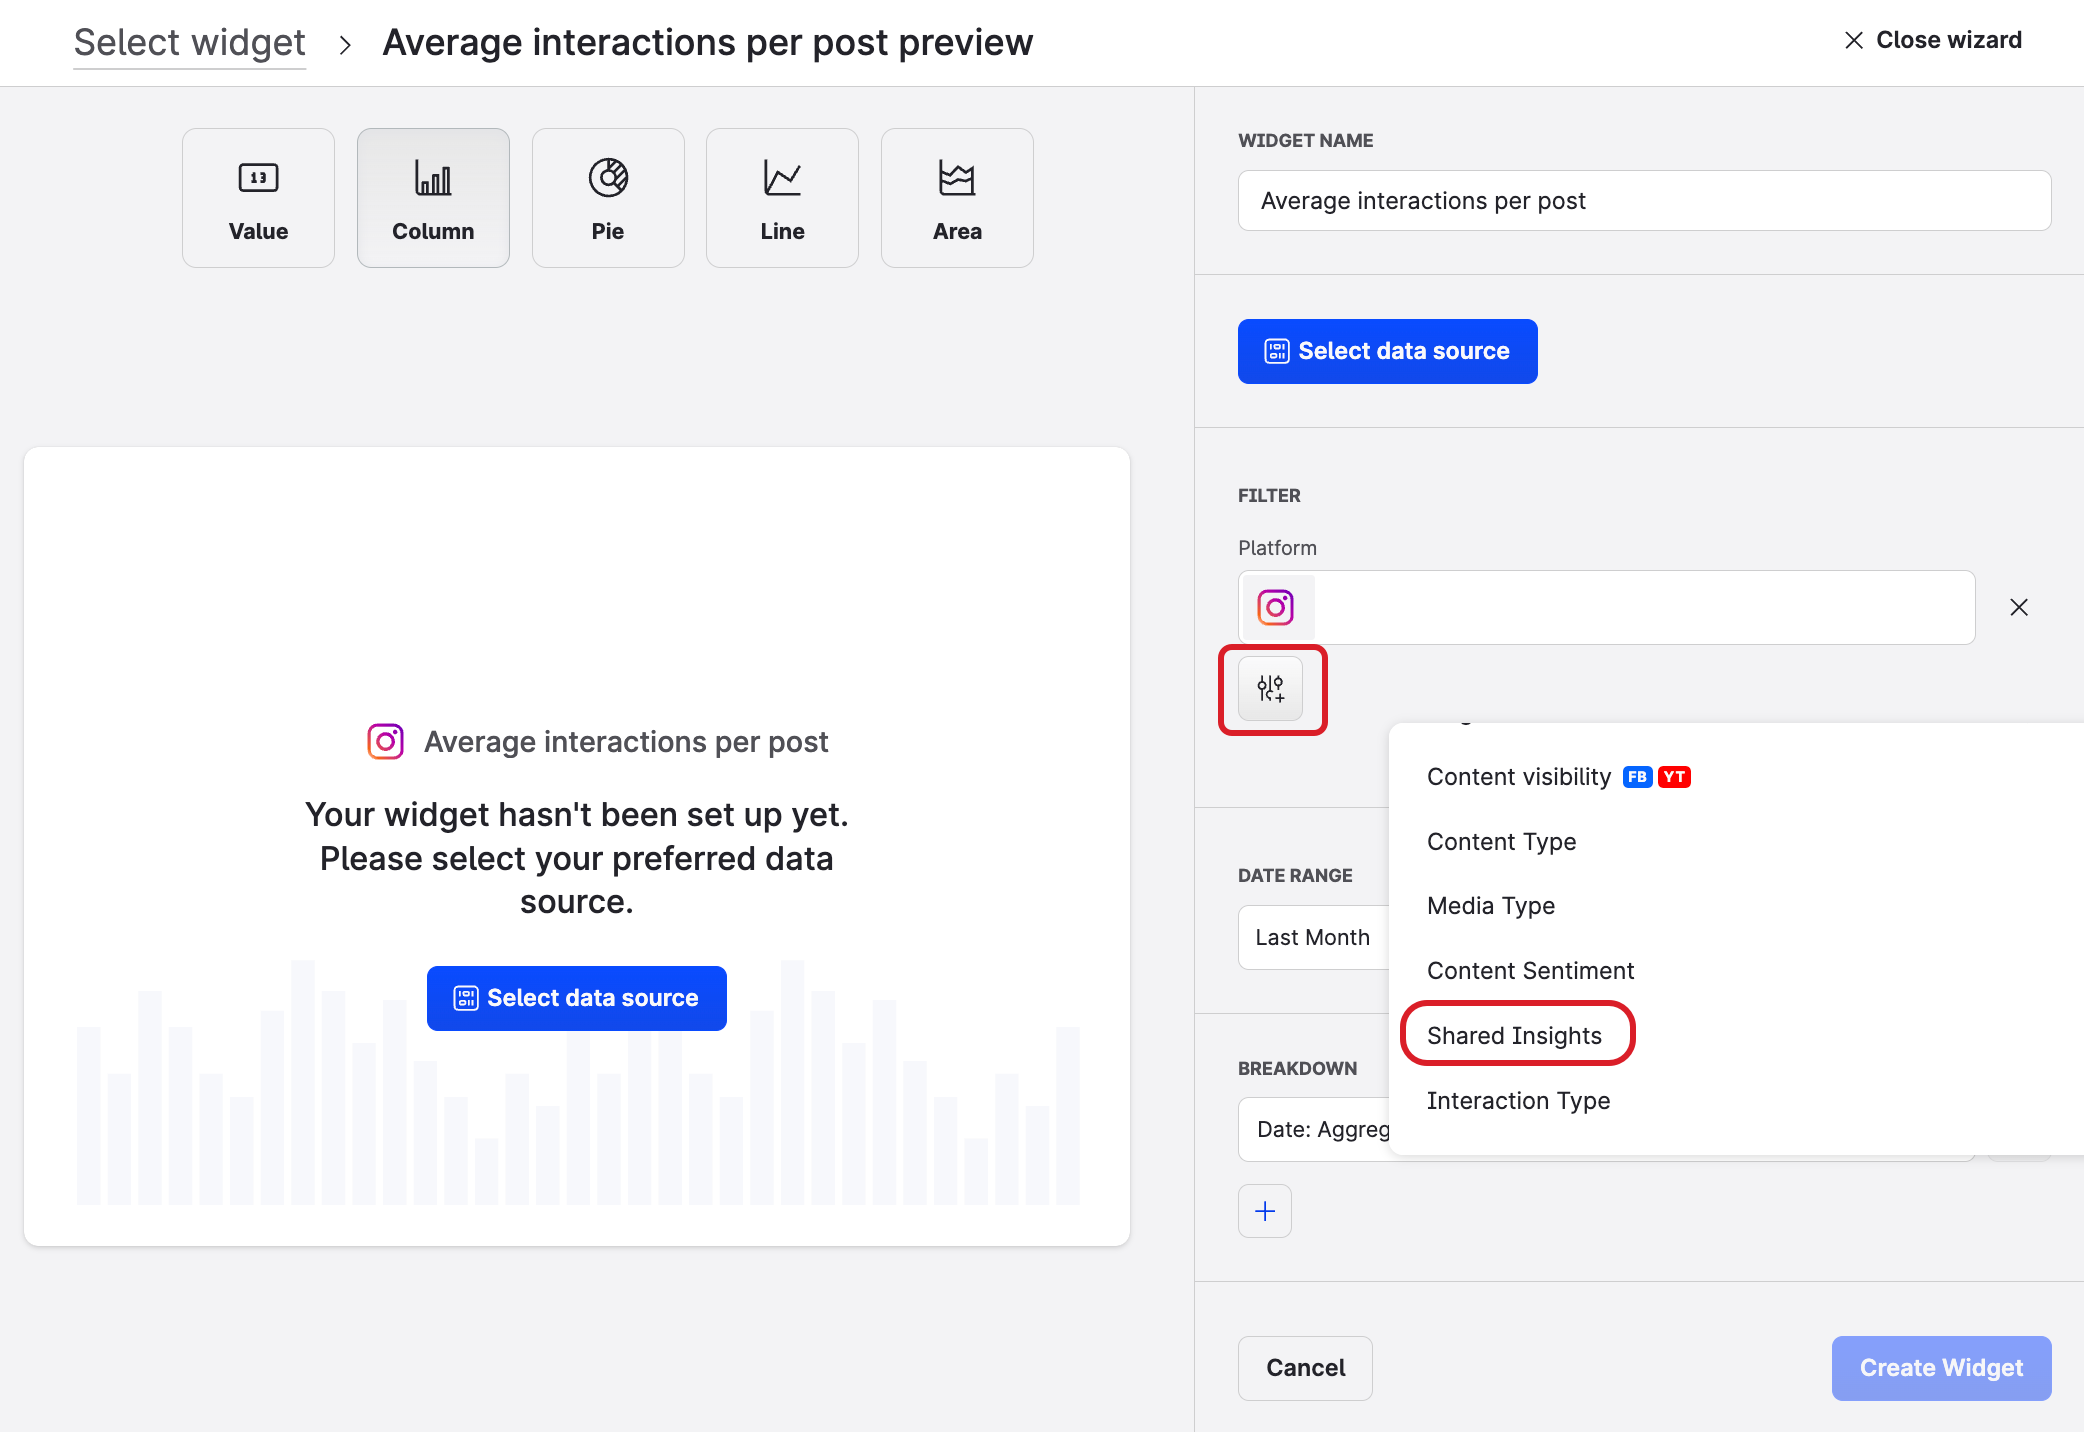Remove Platform filter with X icon
2084x1432 pixels.
click(2019, 608)
